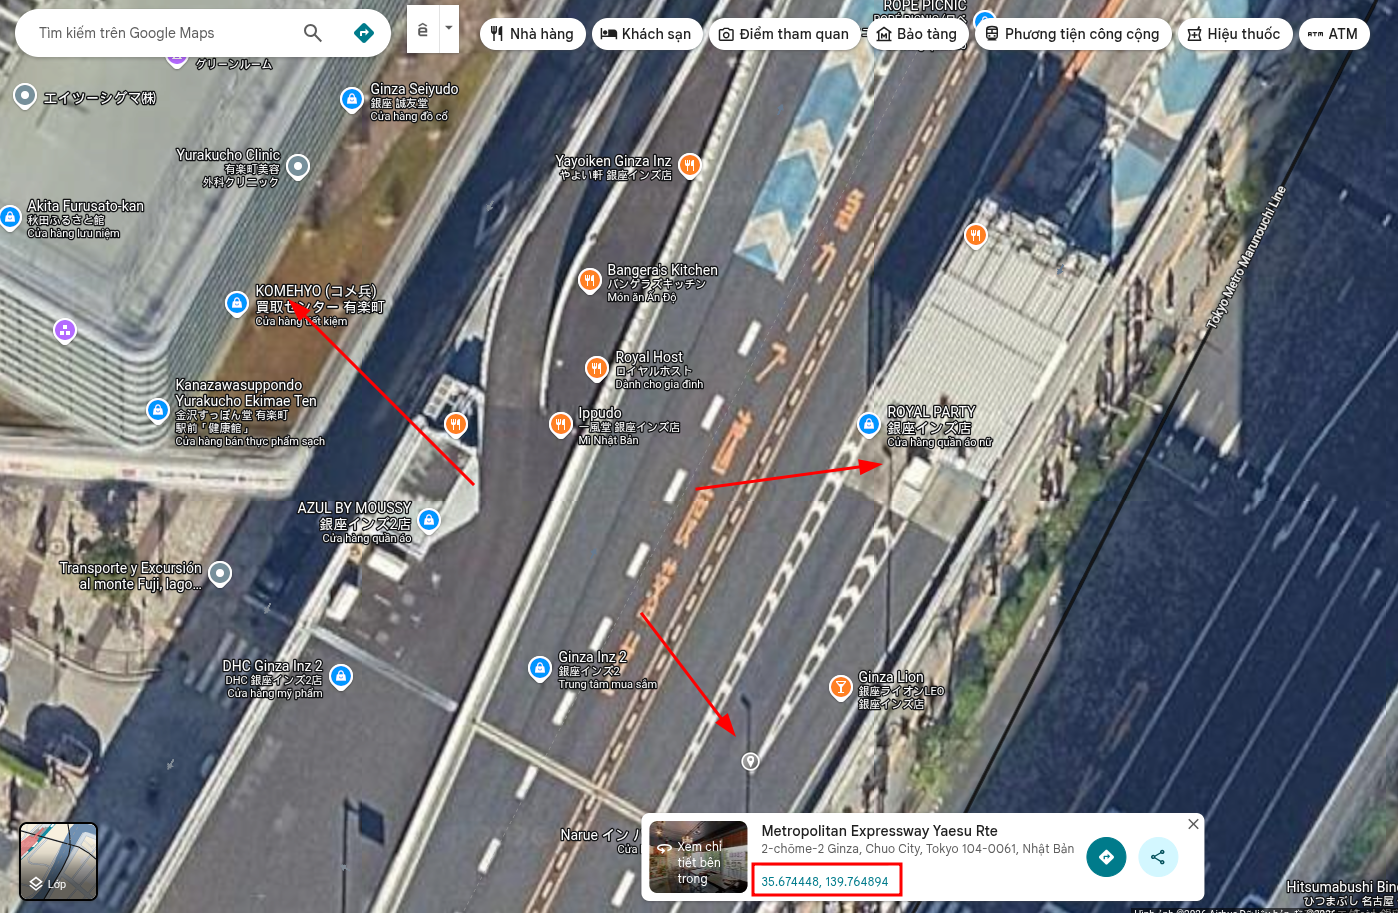Click the Ippudo ramen restaurant pin
The height and width of the screenshot is (913, 1398).
(x=561, y=425)
